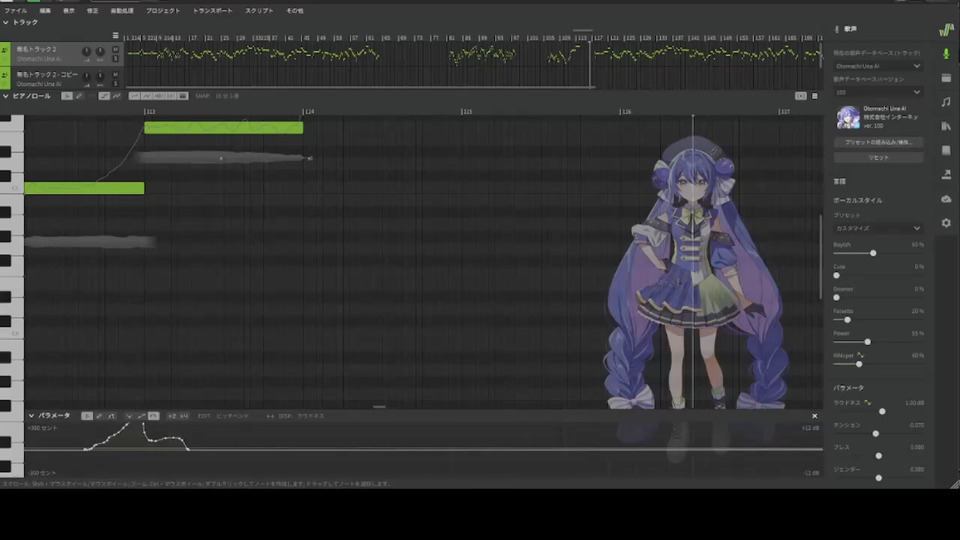Adjust the Falsetto vocal style slider
The width and height of the screenshot is (960, 540).
pyautogui.click(x=847, y=320)
